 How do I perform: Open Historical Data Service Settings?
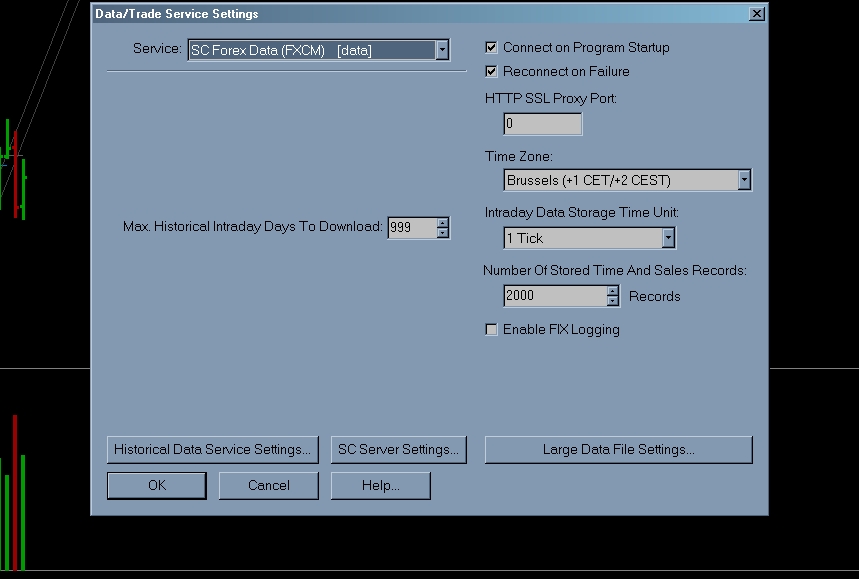coord(213,450)
